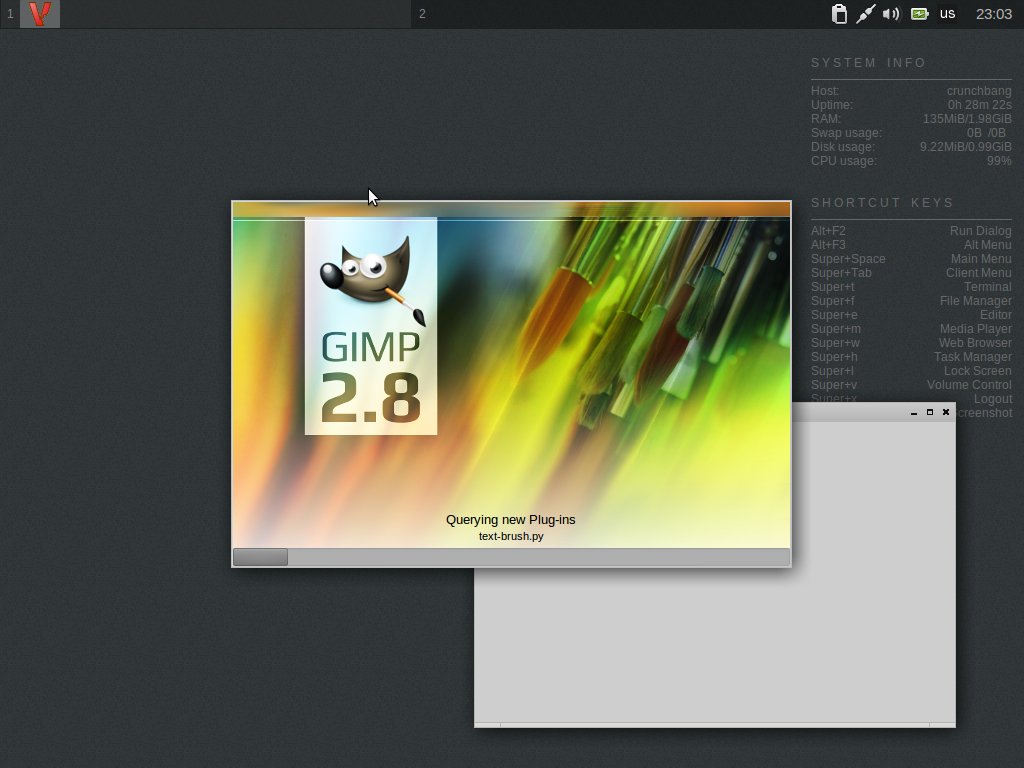Click the 'Client Menu' shortcut entry
This screenshot has height=768, width=1024.
pos(978,273)
